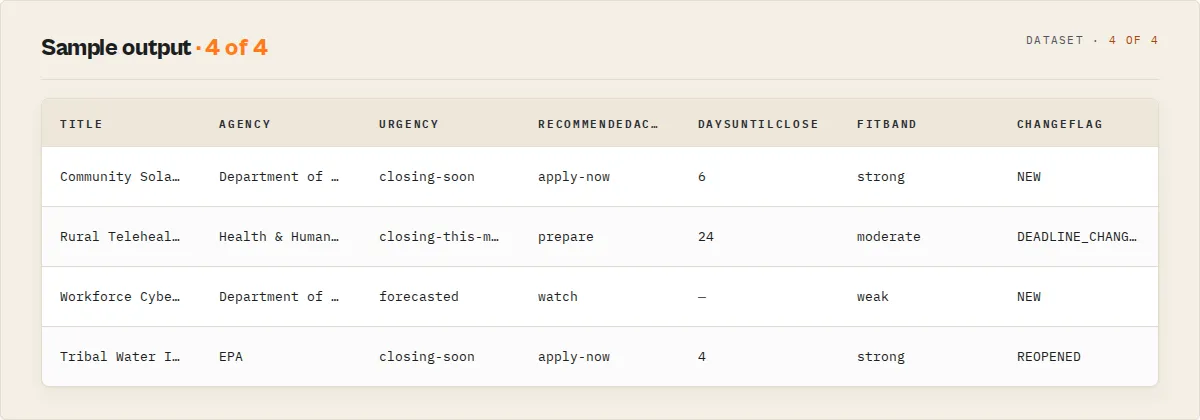Click the truncated RECOMMENDEDAC… column header
The width and height of the screenshot is (1200, 420).
coord(599,124)
